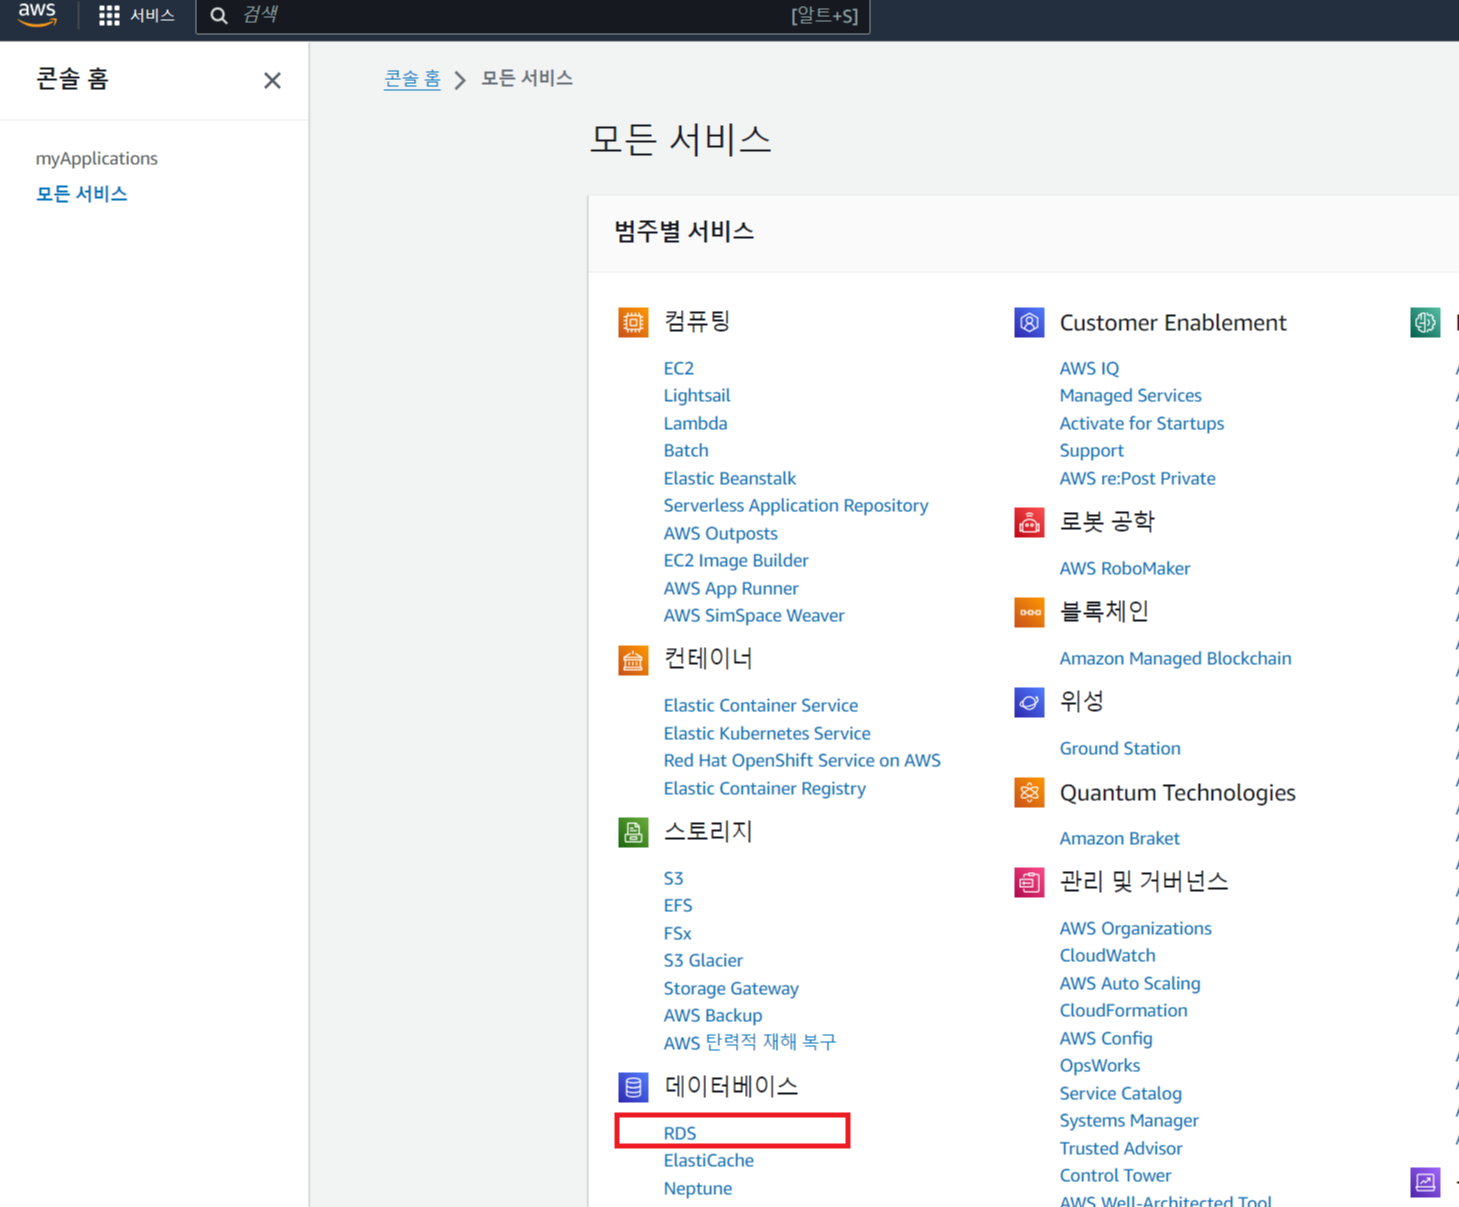Click the Blockchain category icon
Screen dimensions: 1459x1207
(1029, 612)
